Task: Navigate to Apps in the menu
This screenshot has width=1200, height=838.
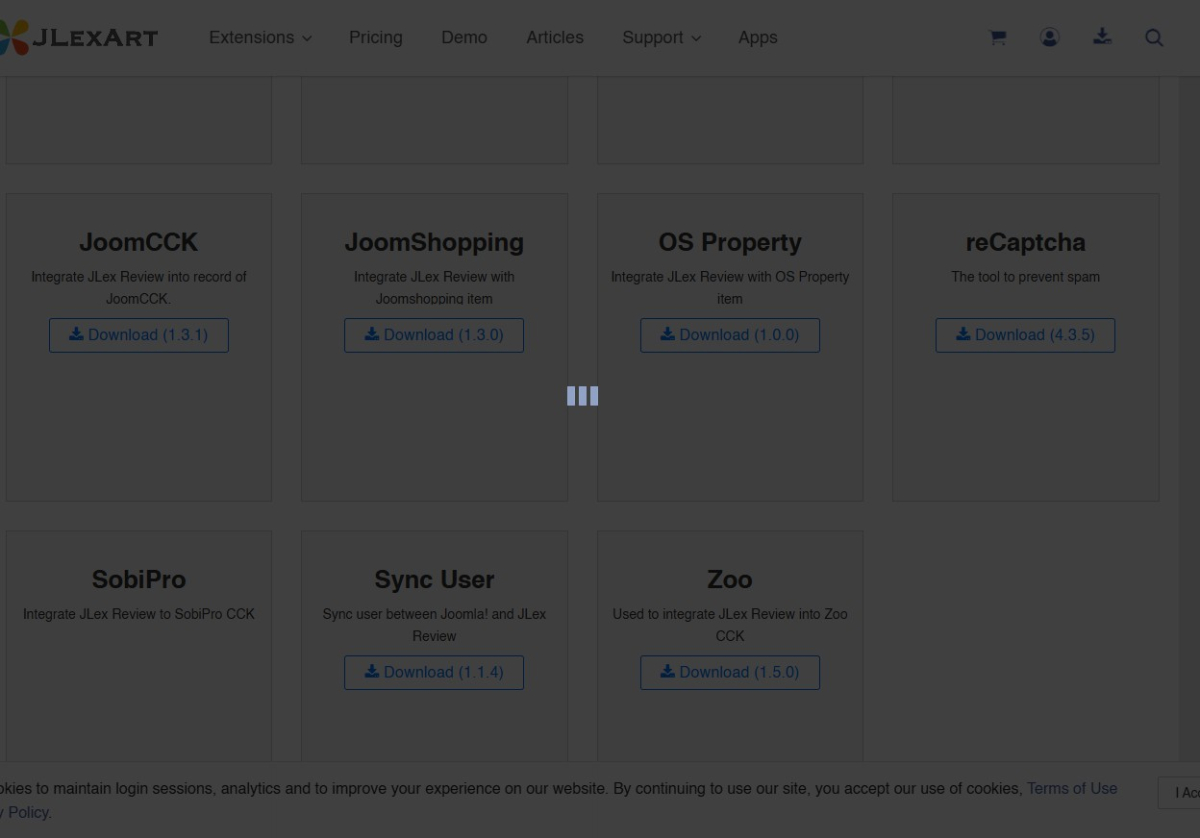Action: pyautogui.click(x=757, y=38)
